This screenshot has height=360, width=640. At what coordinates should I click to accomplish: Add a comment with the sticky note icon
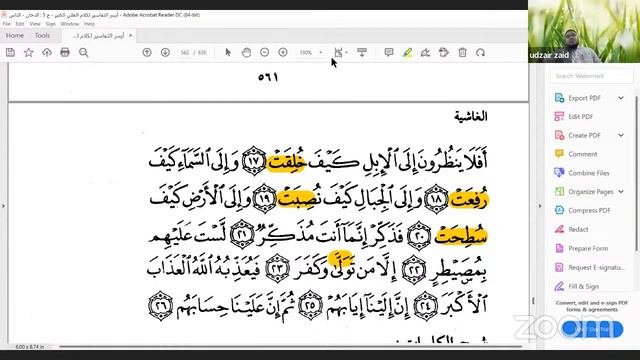tap(389, 52)
